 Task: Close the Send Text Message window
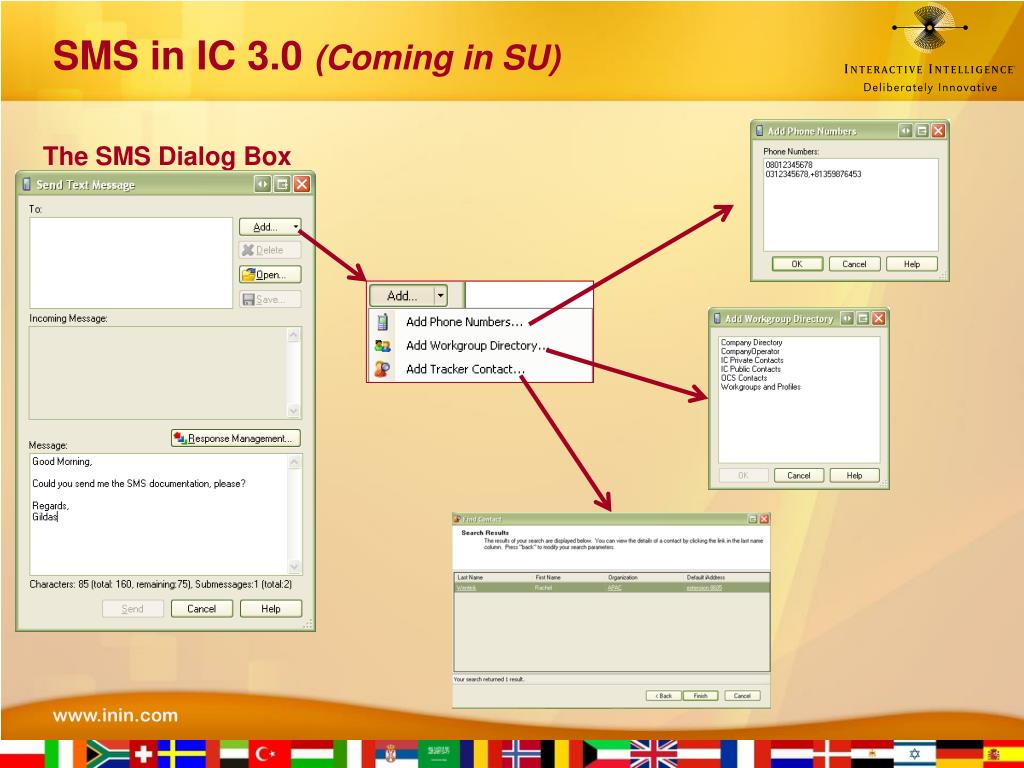coord(301,184)
